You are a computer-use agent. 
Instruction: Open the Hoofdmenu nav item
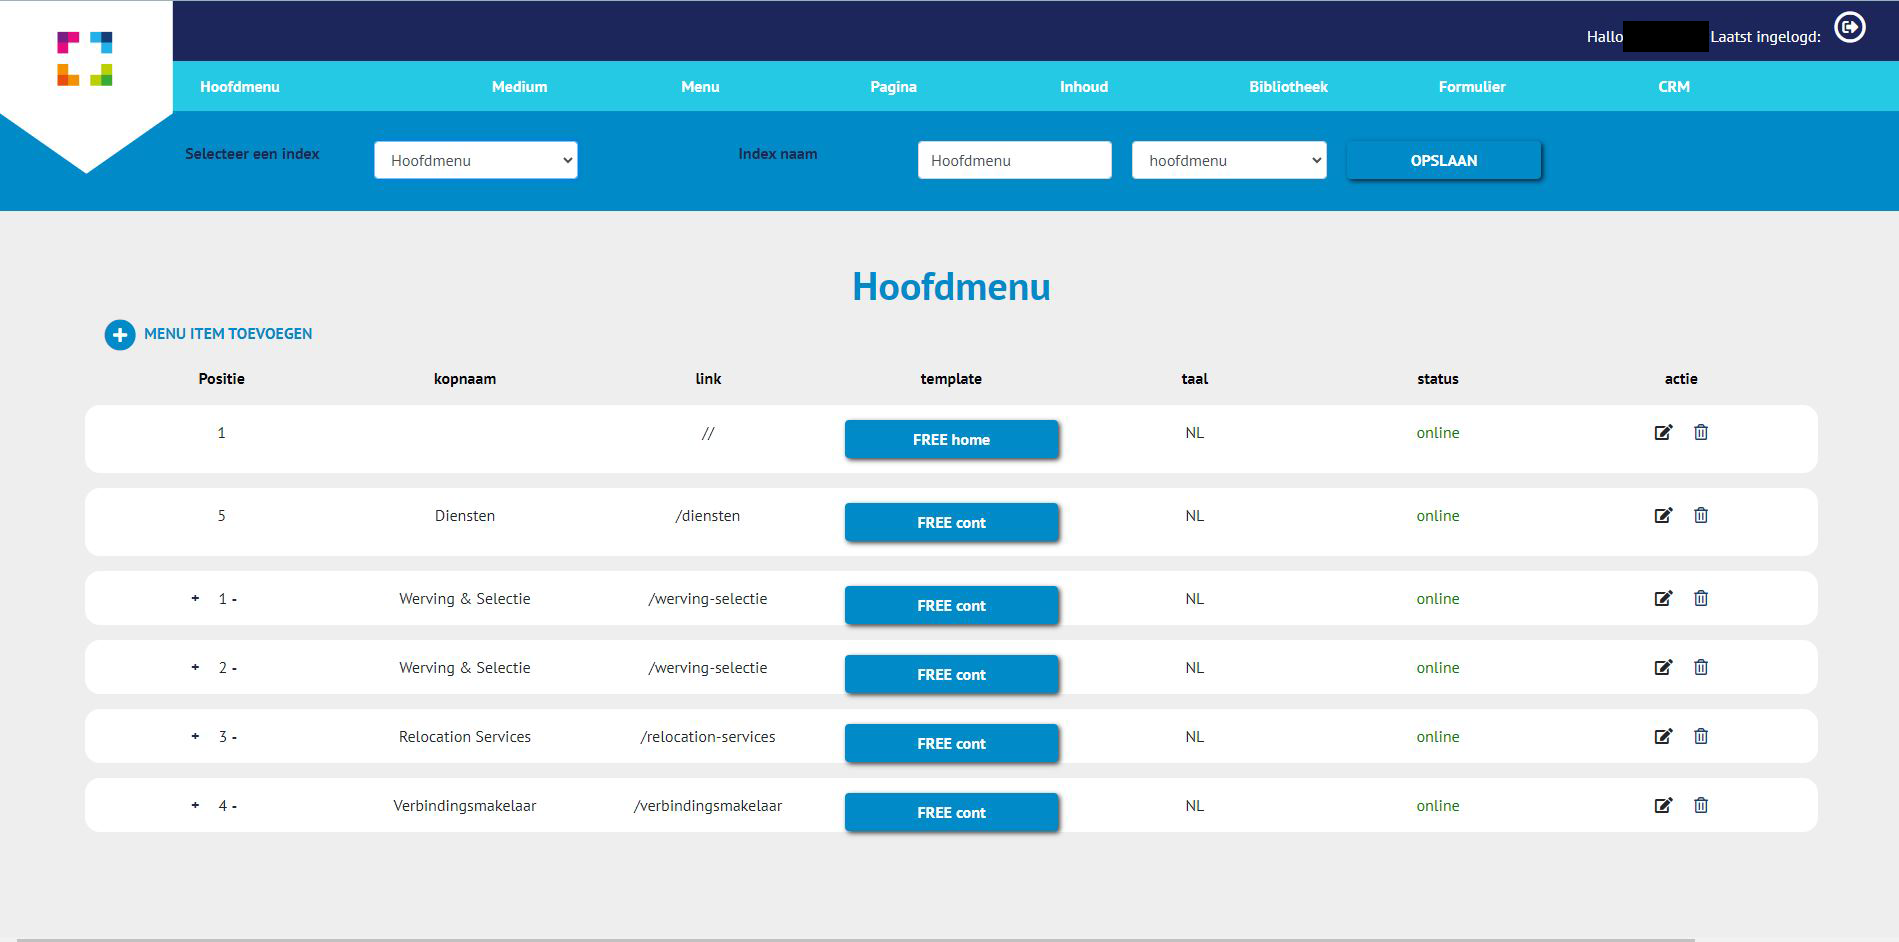click(240, 87)
